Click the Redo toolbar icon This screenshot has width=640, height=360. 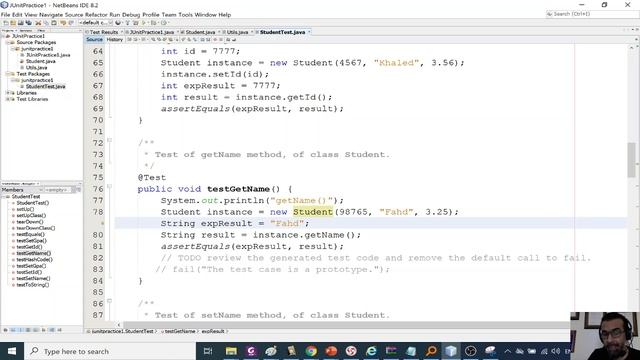(x=71, y=23)
